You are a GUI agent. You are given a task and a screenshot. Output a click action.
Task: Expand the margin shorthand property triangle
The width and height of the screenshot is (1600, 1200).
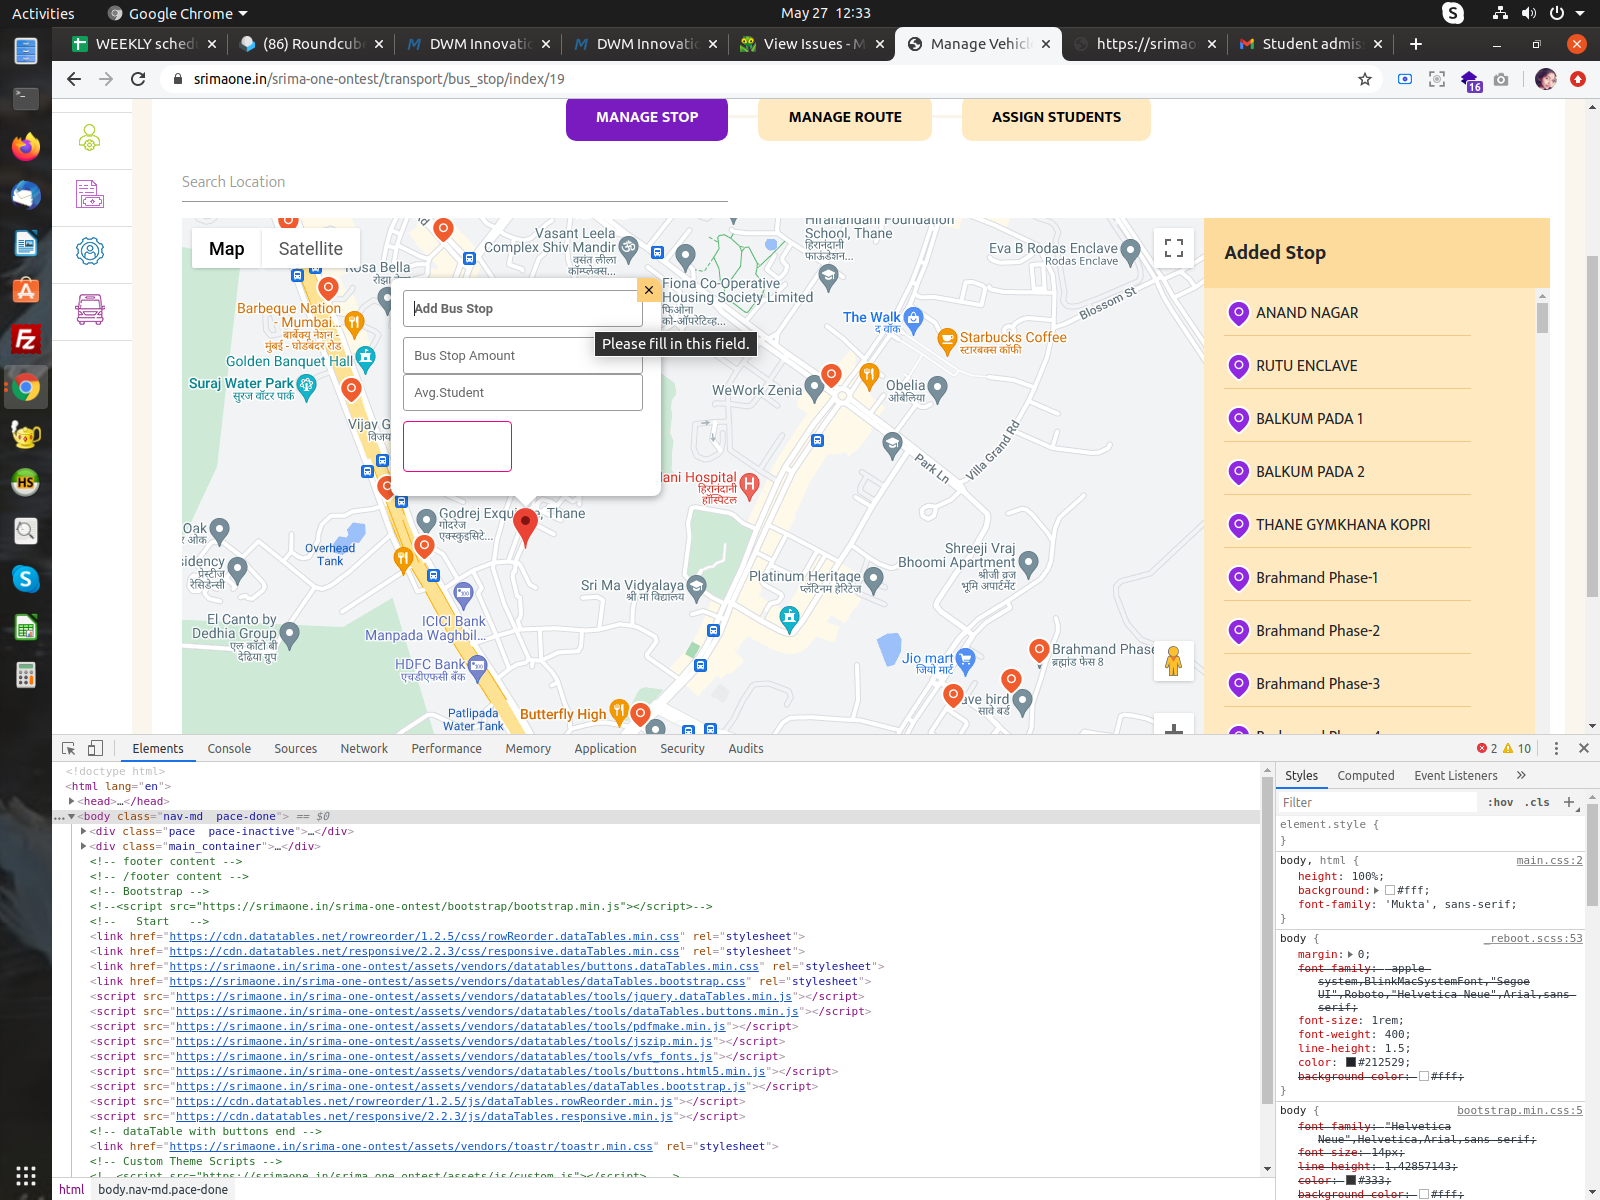tap(1351, 954)
